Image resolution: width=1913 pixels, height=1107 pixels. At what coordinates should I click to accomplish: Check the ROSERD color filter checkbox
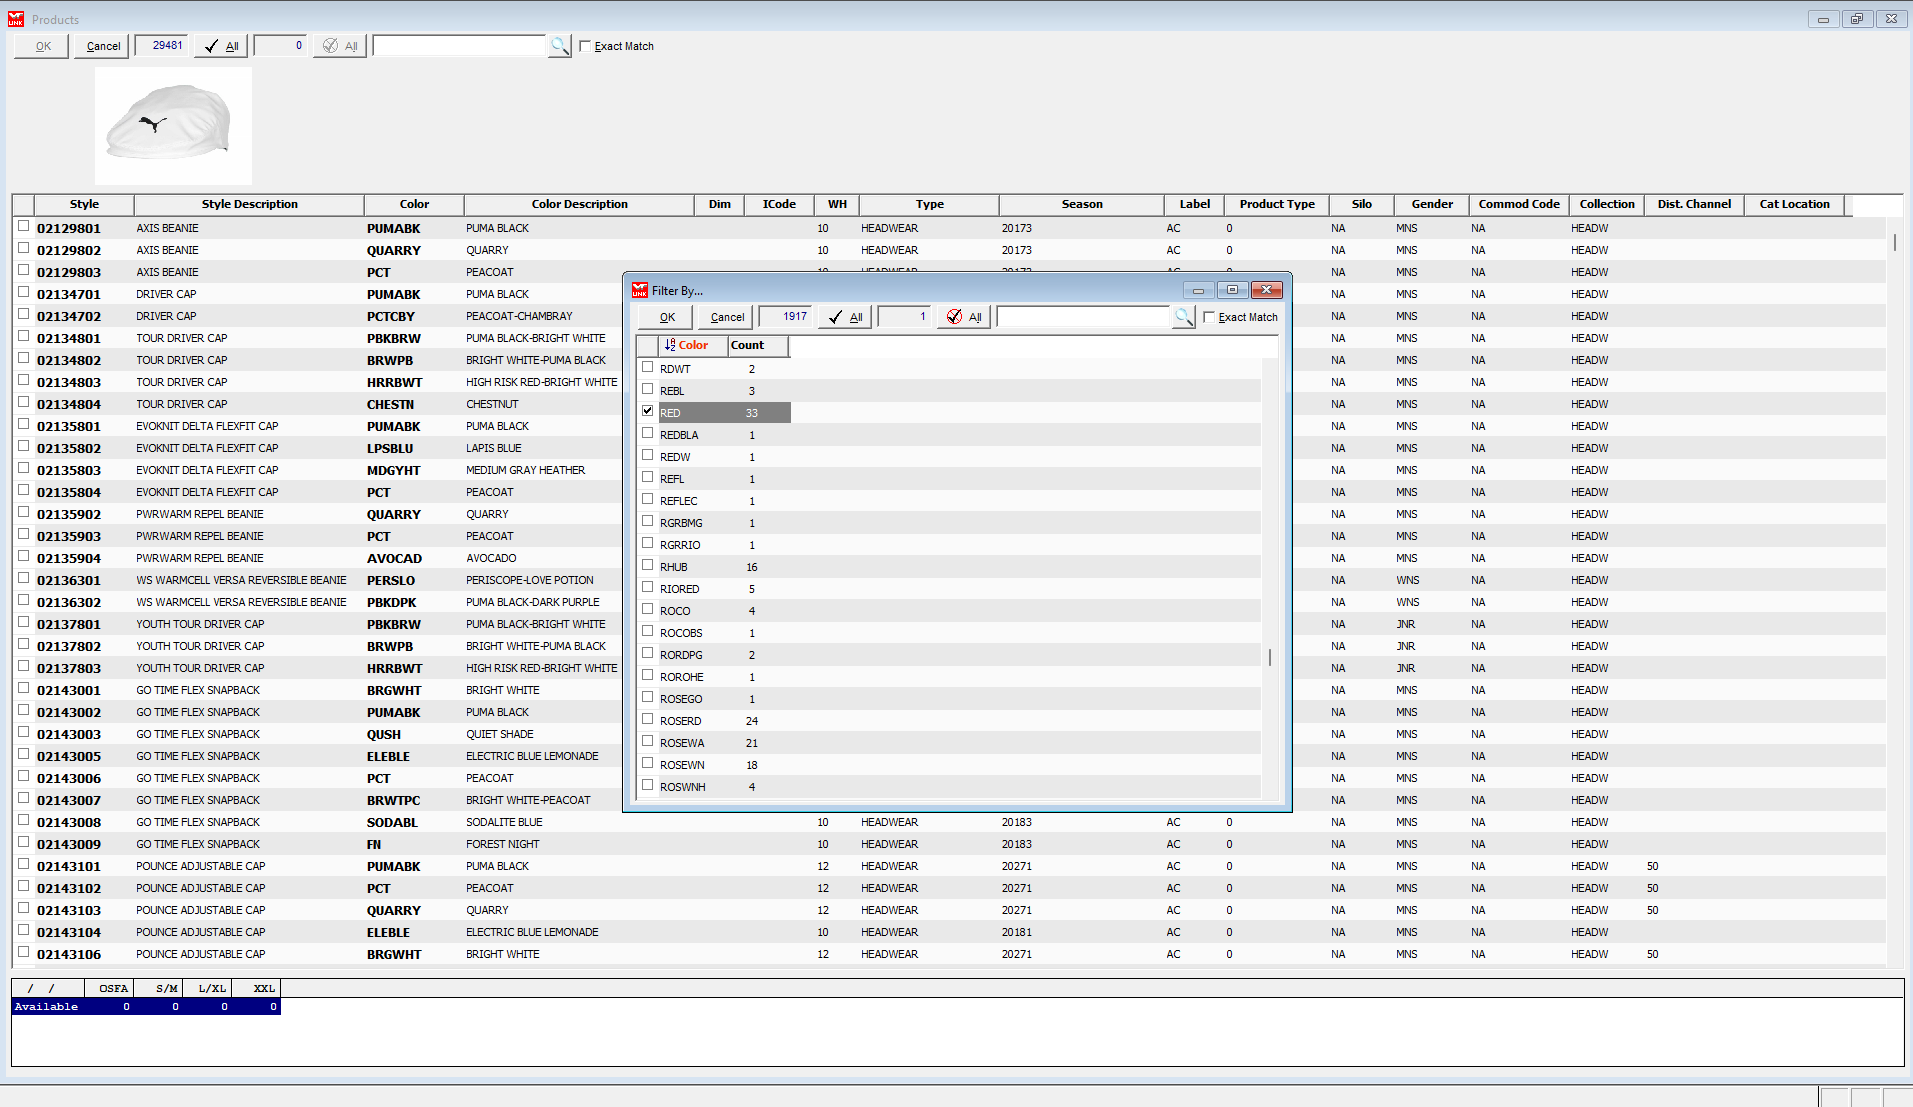click(x=648, y=719)
